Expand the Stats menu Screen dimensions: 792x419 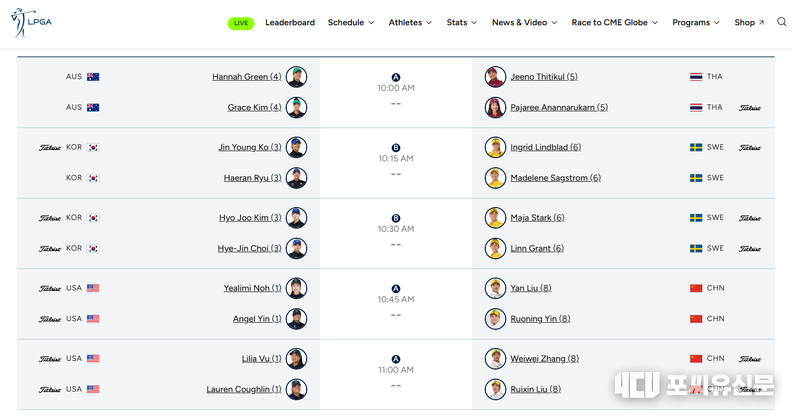[x=462, y=22]
